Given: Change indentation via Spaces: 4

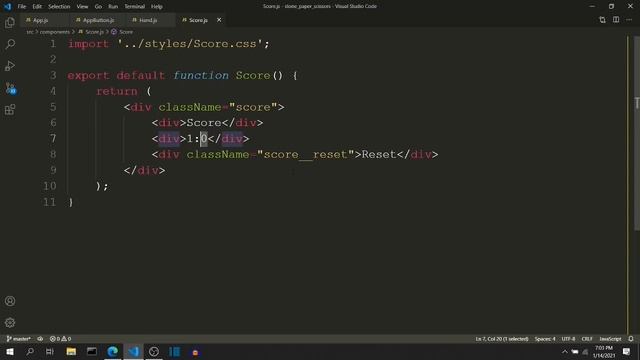Looking at the screenshot, I should click(545, 339).
